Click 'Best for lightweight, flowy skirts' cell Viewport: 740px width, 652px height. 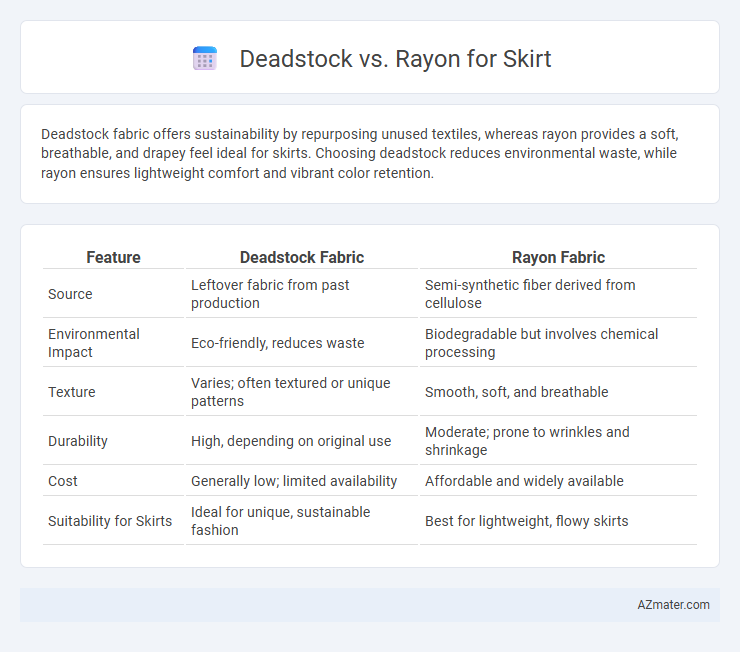coord(526,521)
